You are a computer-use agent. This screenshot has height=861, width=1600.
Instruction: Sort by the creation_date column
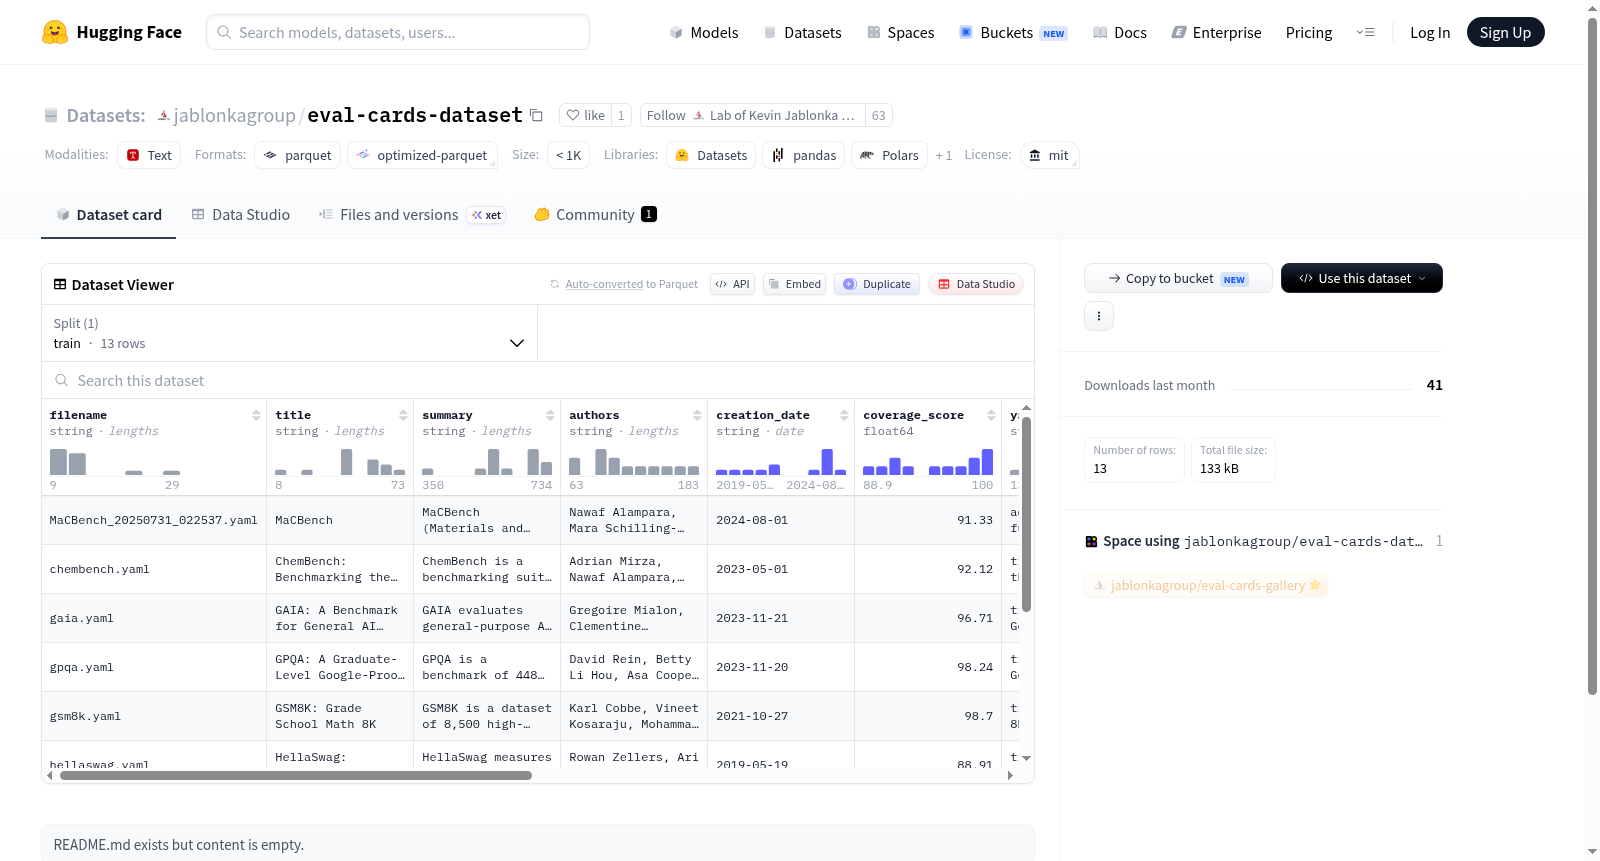pos(844,415)
